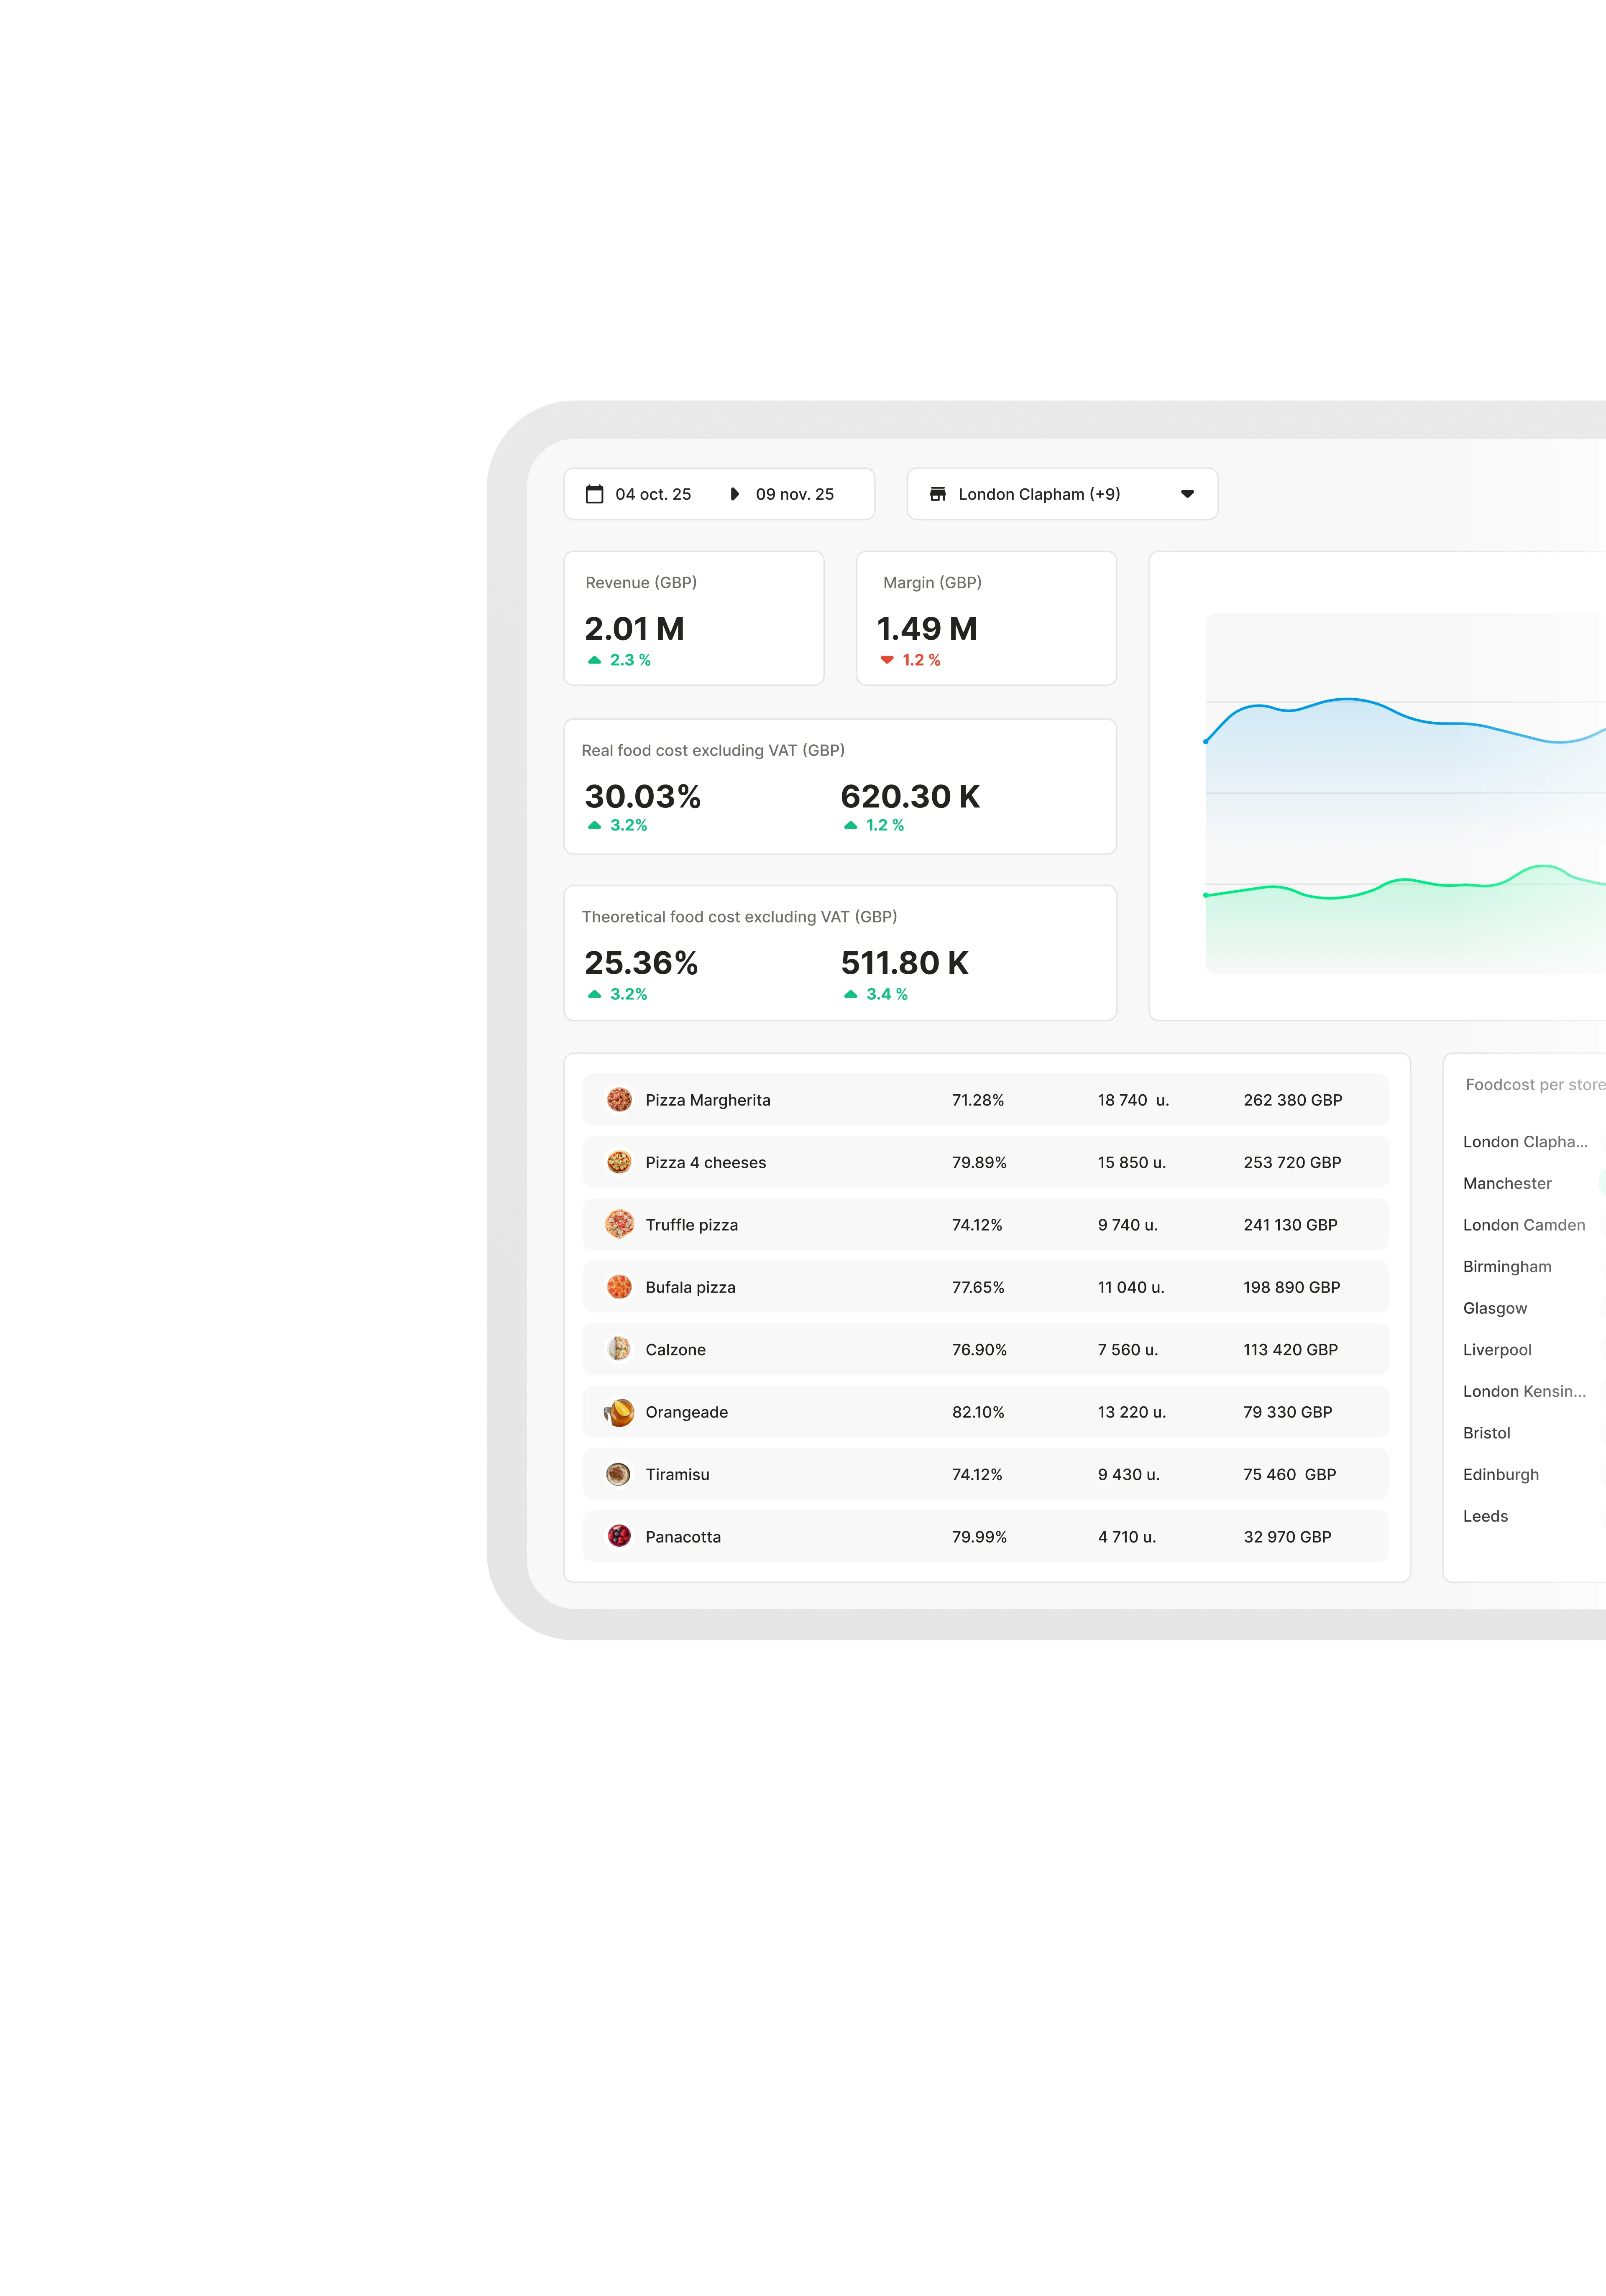This screenshot has height=2296, width=1606.
Task: Click the arrow between the two dates
Action: (x=734, y=494)
